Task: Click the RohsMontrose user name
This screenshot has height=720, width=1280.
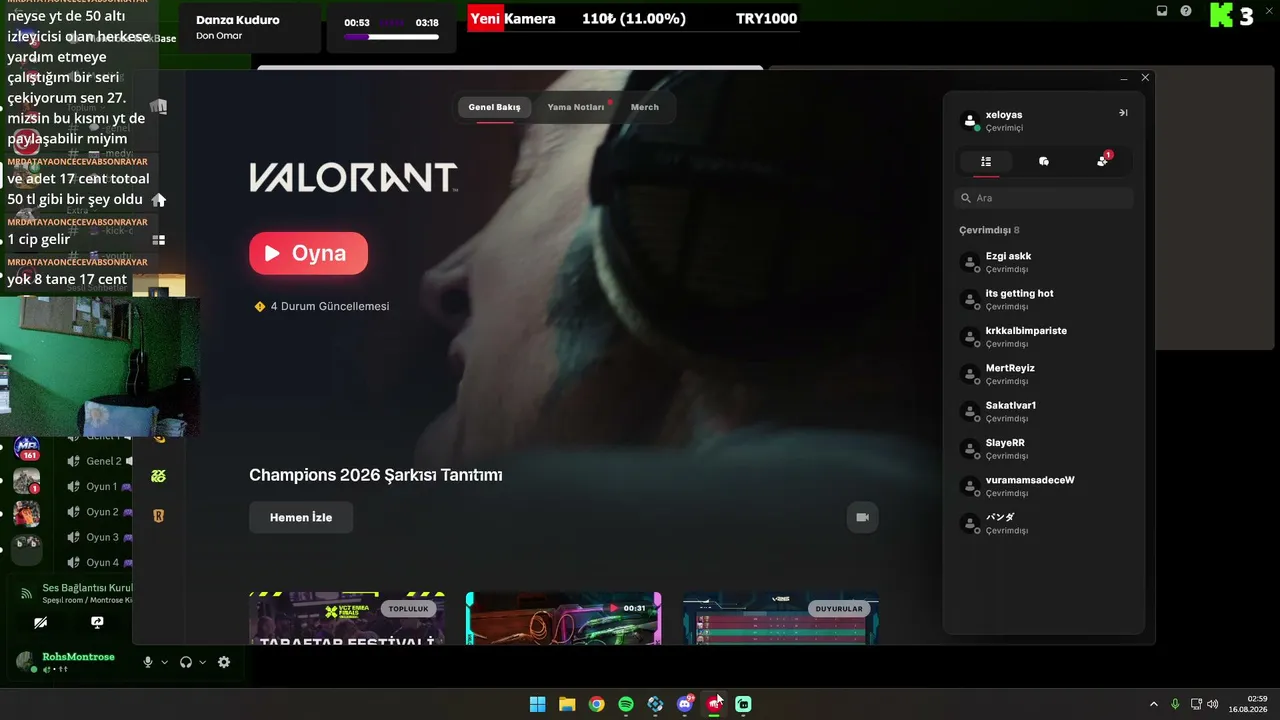Action: click(x=78, y=657)
